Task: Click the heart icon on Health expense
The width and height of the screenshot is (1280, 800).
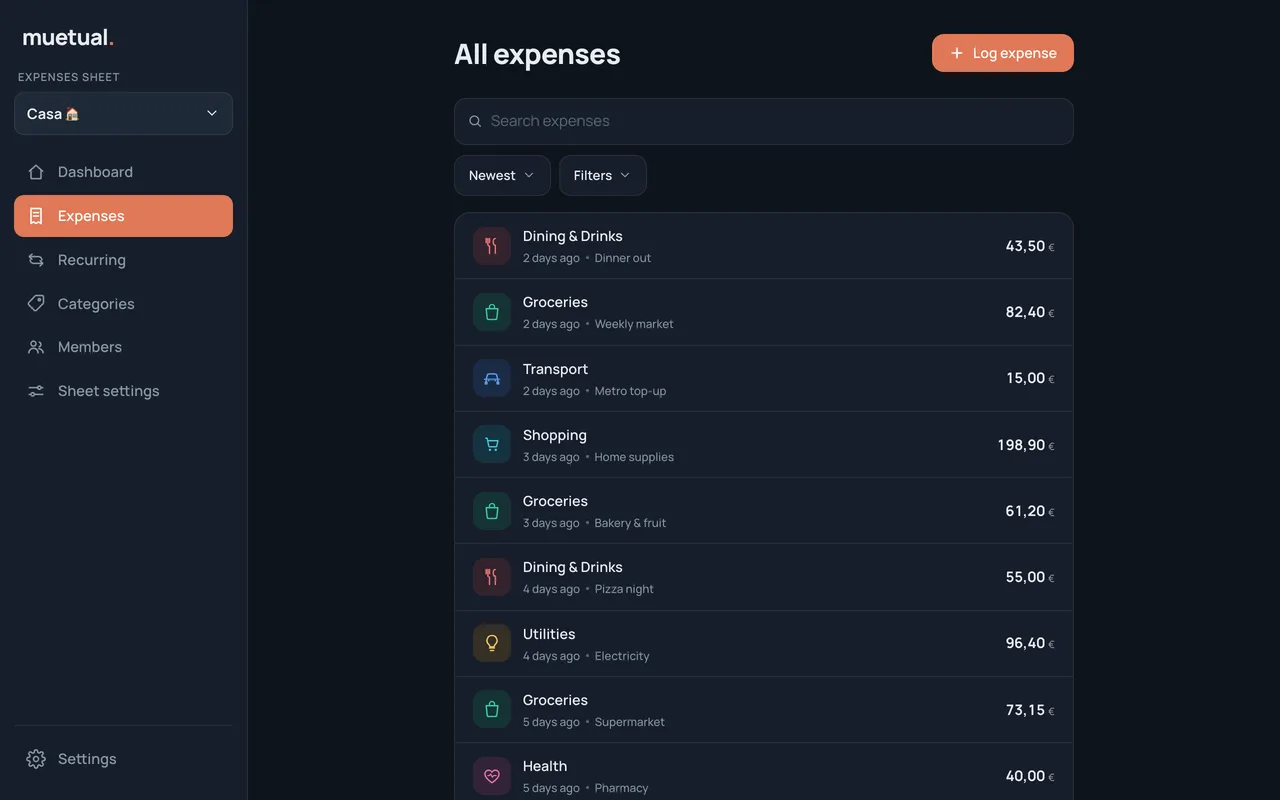Action: [491, 776]
